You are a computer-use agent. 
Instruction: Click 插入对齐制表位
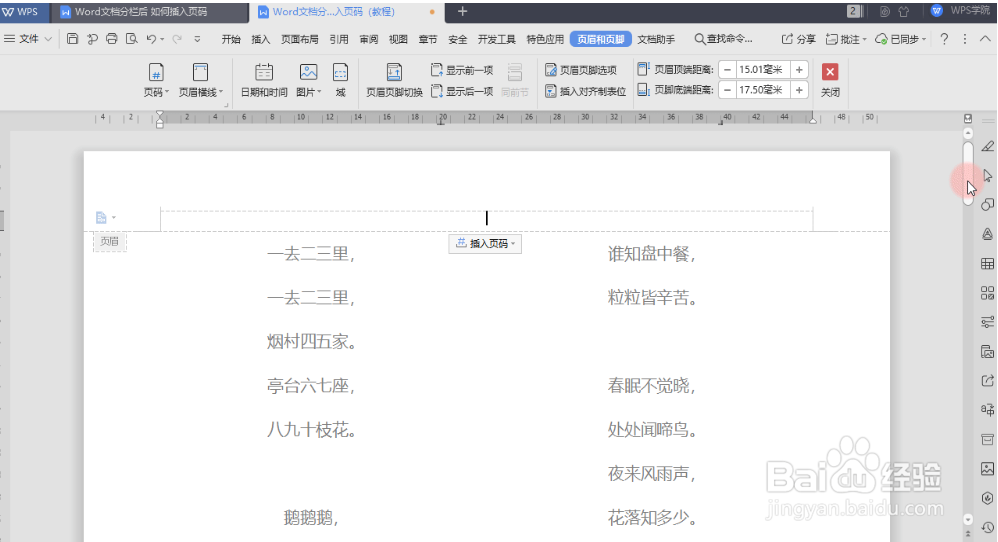click(586, 91)
